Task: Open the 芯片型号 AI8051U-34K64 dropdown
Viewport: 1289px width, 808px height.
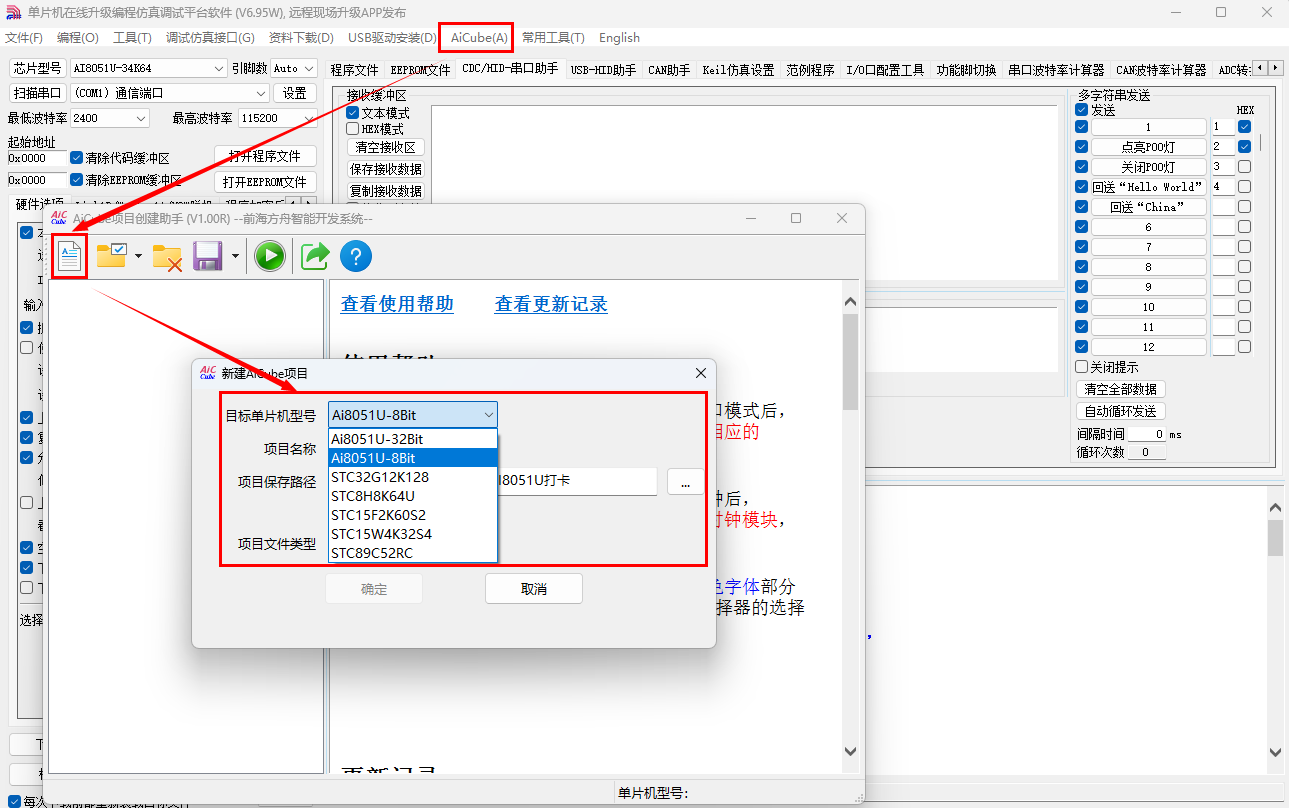Action: click(x=149, y=68)
